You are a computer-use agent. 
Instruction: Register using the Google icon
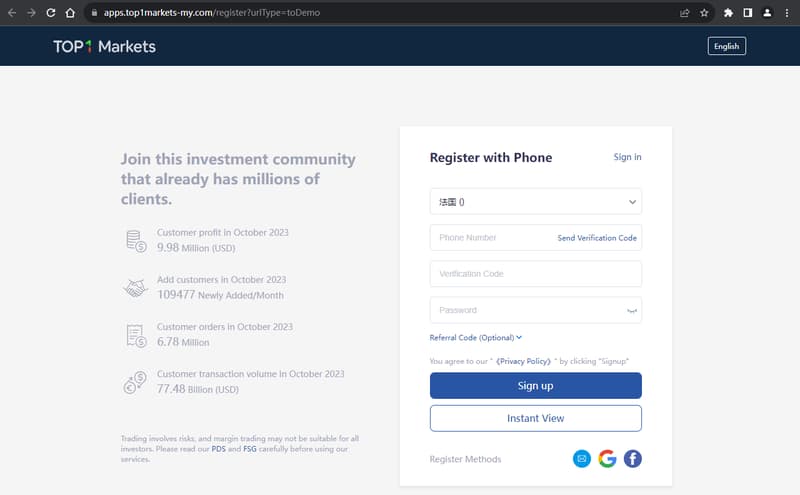pos(607,459)
